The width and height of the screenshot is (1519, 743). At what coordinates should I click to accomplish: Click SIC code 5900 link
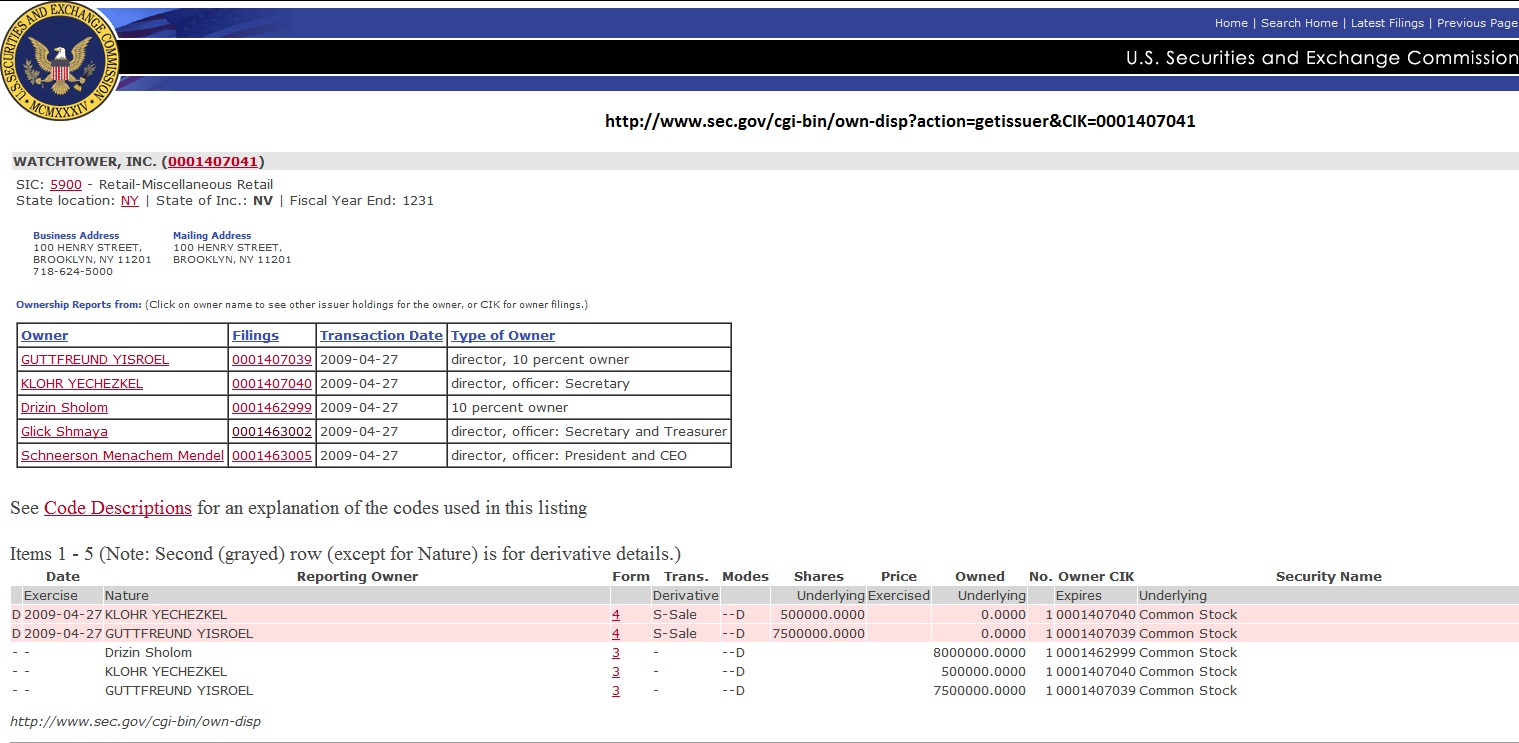(65, 185)
